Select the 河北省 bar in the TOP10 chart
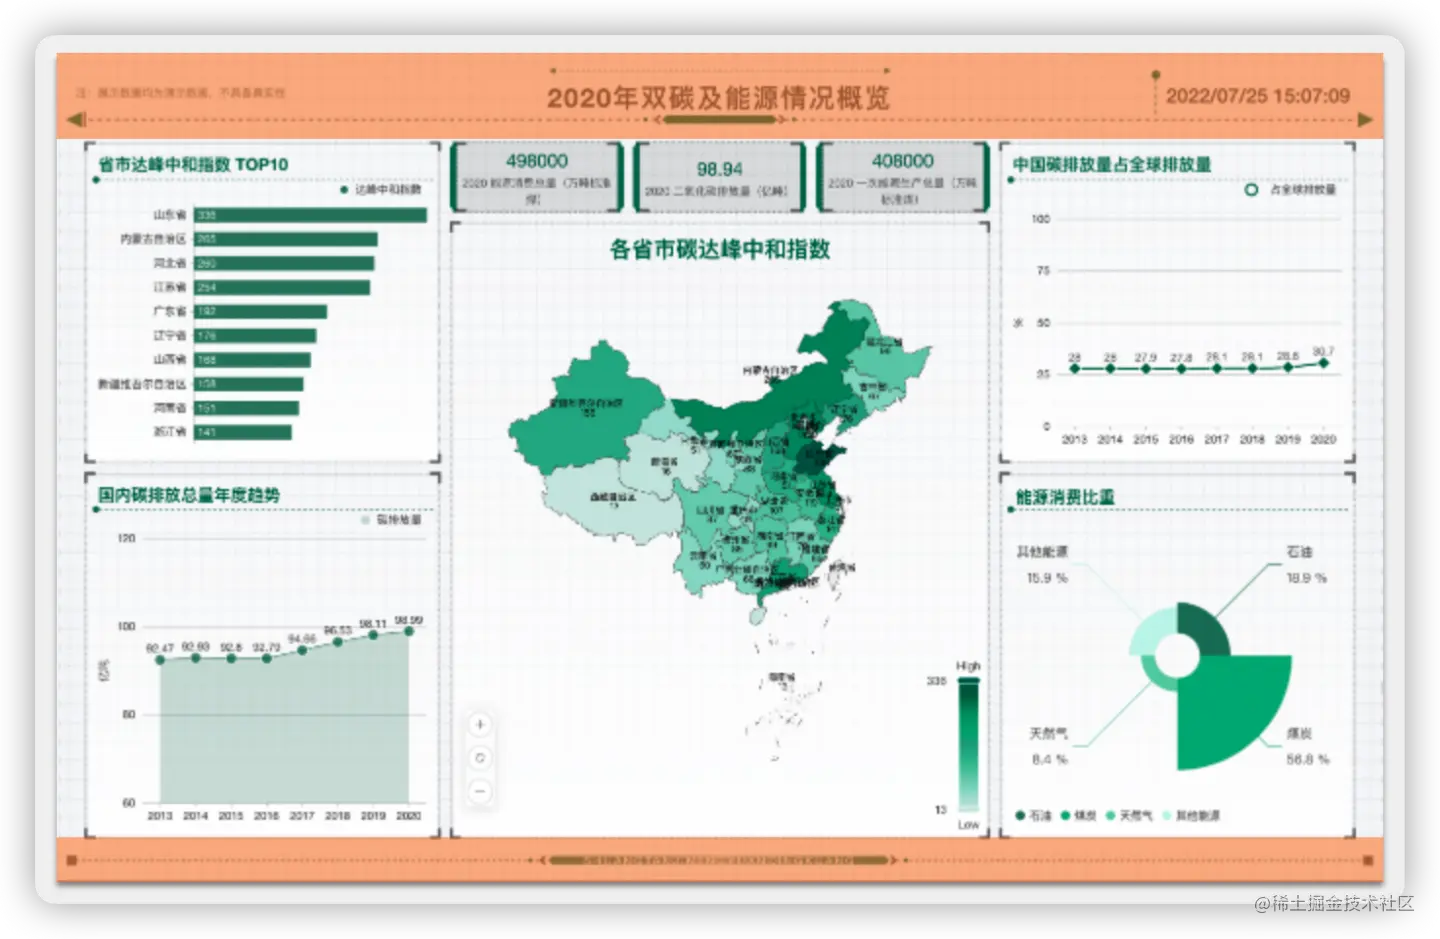This screenshot has width=1440, height=939. (x=284, y=263)
